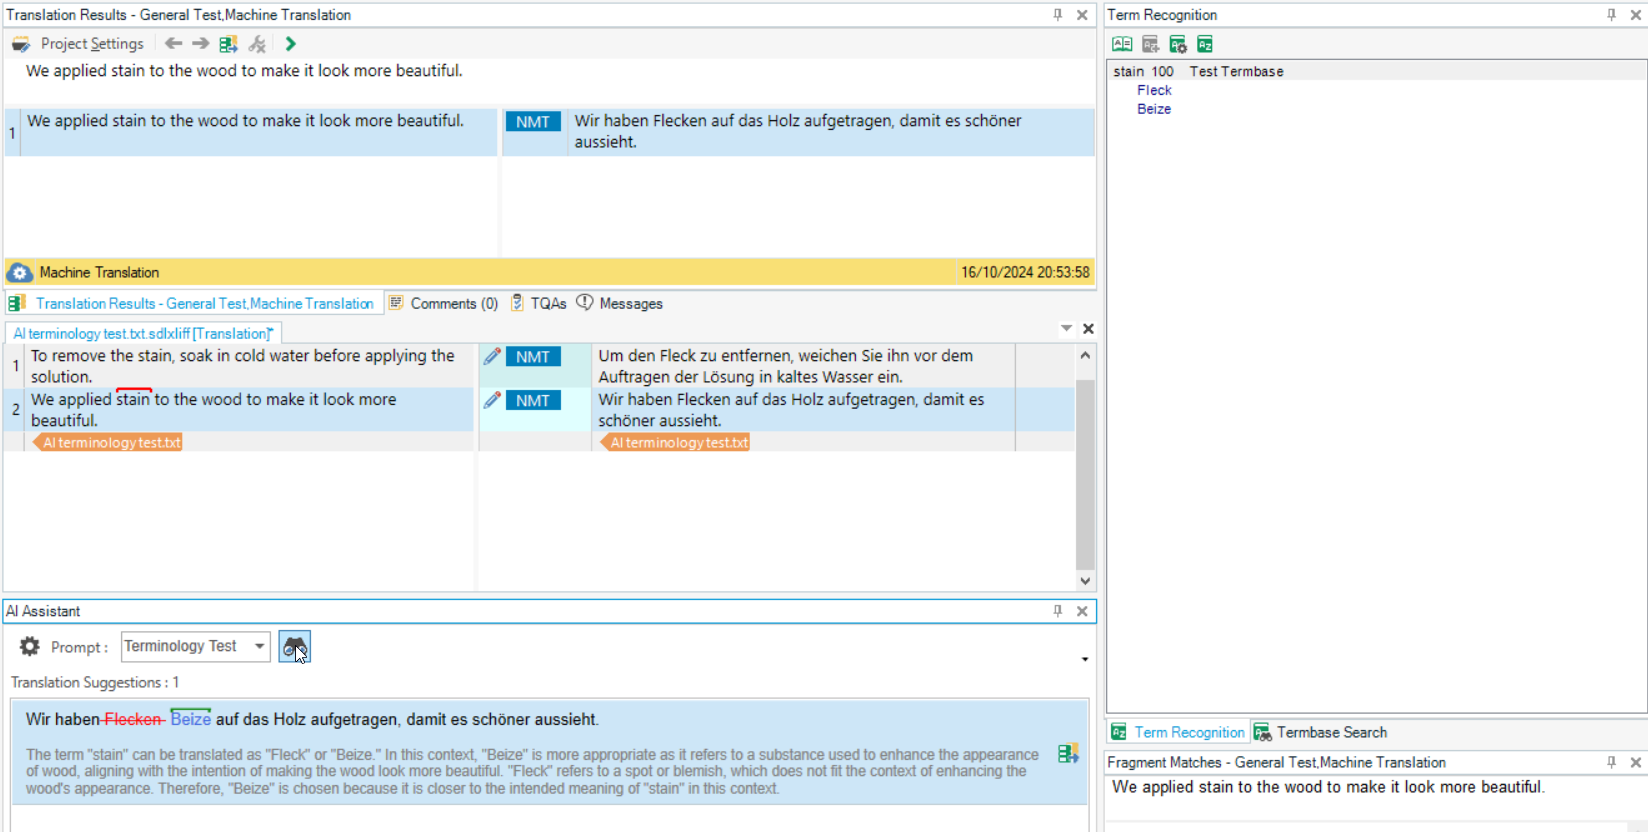The image size is (1648, 832).
Task: Pin the Term Recognition panel
Action: pos(1611,15)
